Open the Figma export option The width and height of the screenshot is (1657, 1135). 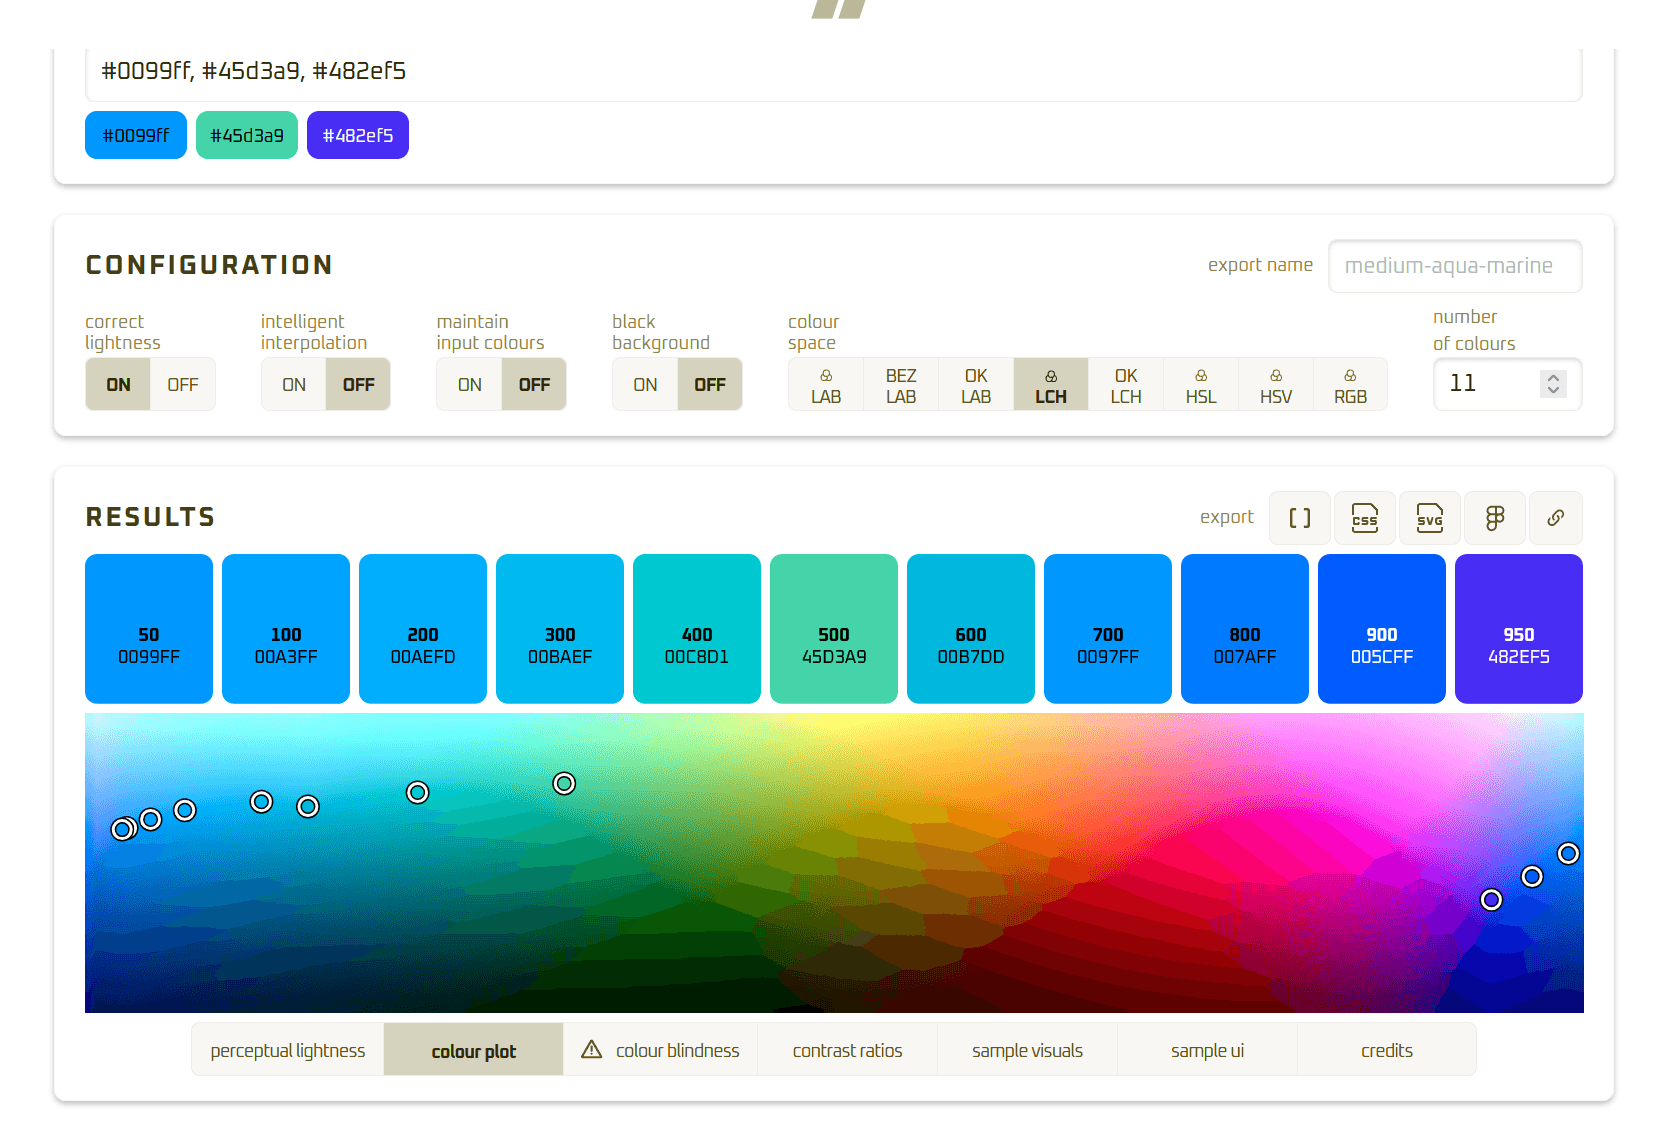coord(1494,518)
